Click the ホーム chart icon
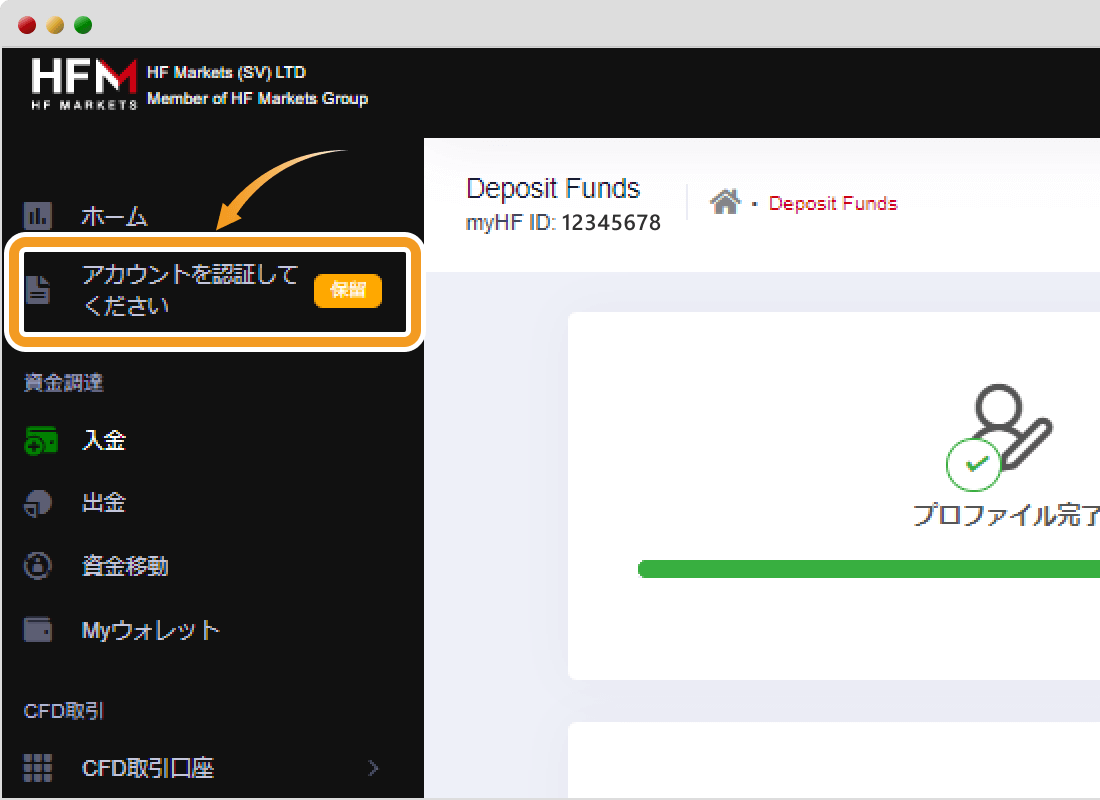The image size is (1100, 800). tap(37, 215)
